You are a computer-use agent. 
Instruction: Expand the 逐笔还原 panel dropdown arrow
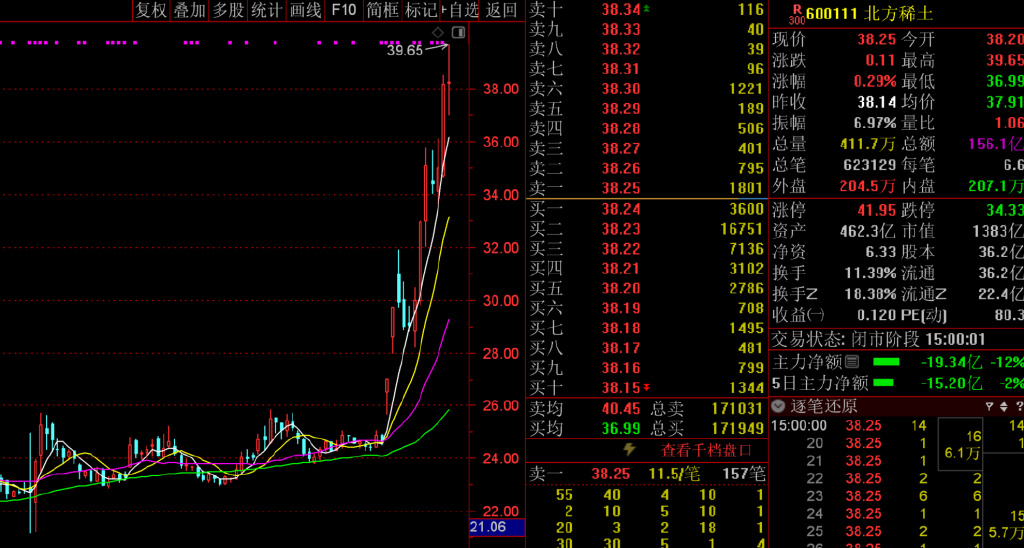[x=778, y=406]
